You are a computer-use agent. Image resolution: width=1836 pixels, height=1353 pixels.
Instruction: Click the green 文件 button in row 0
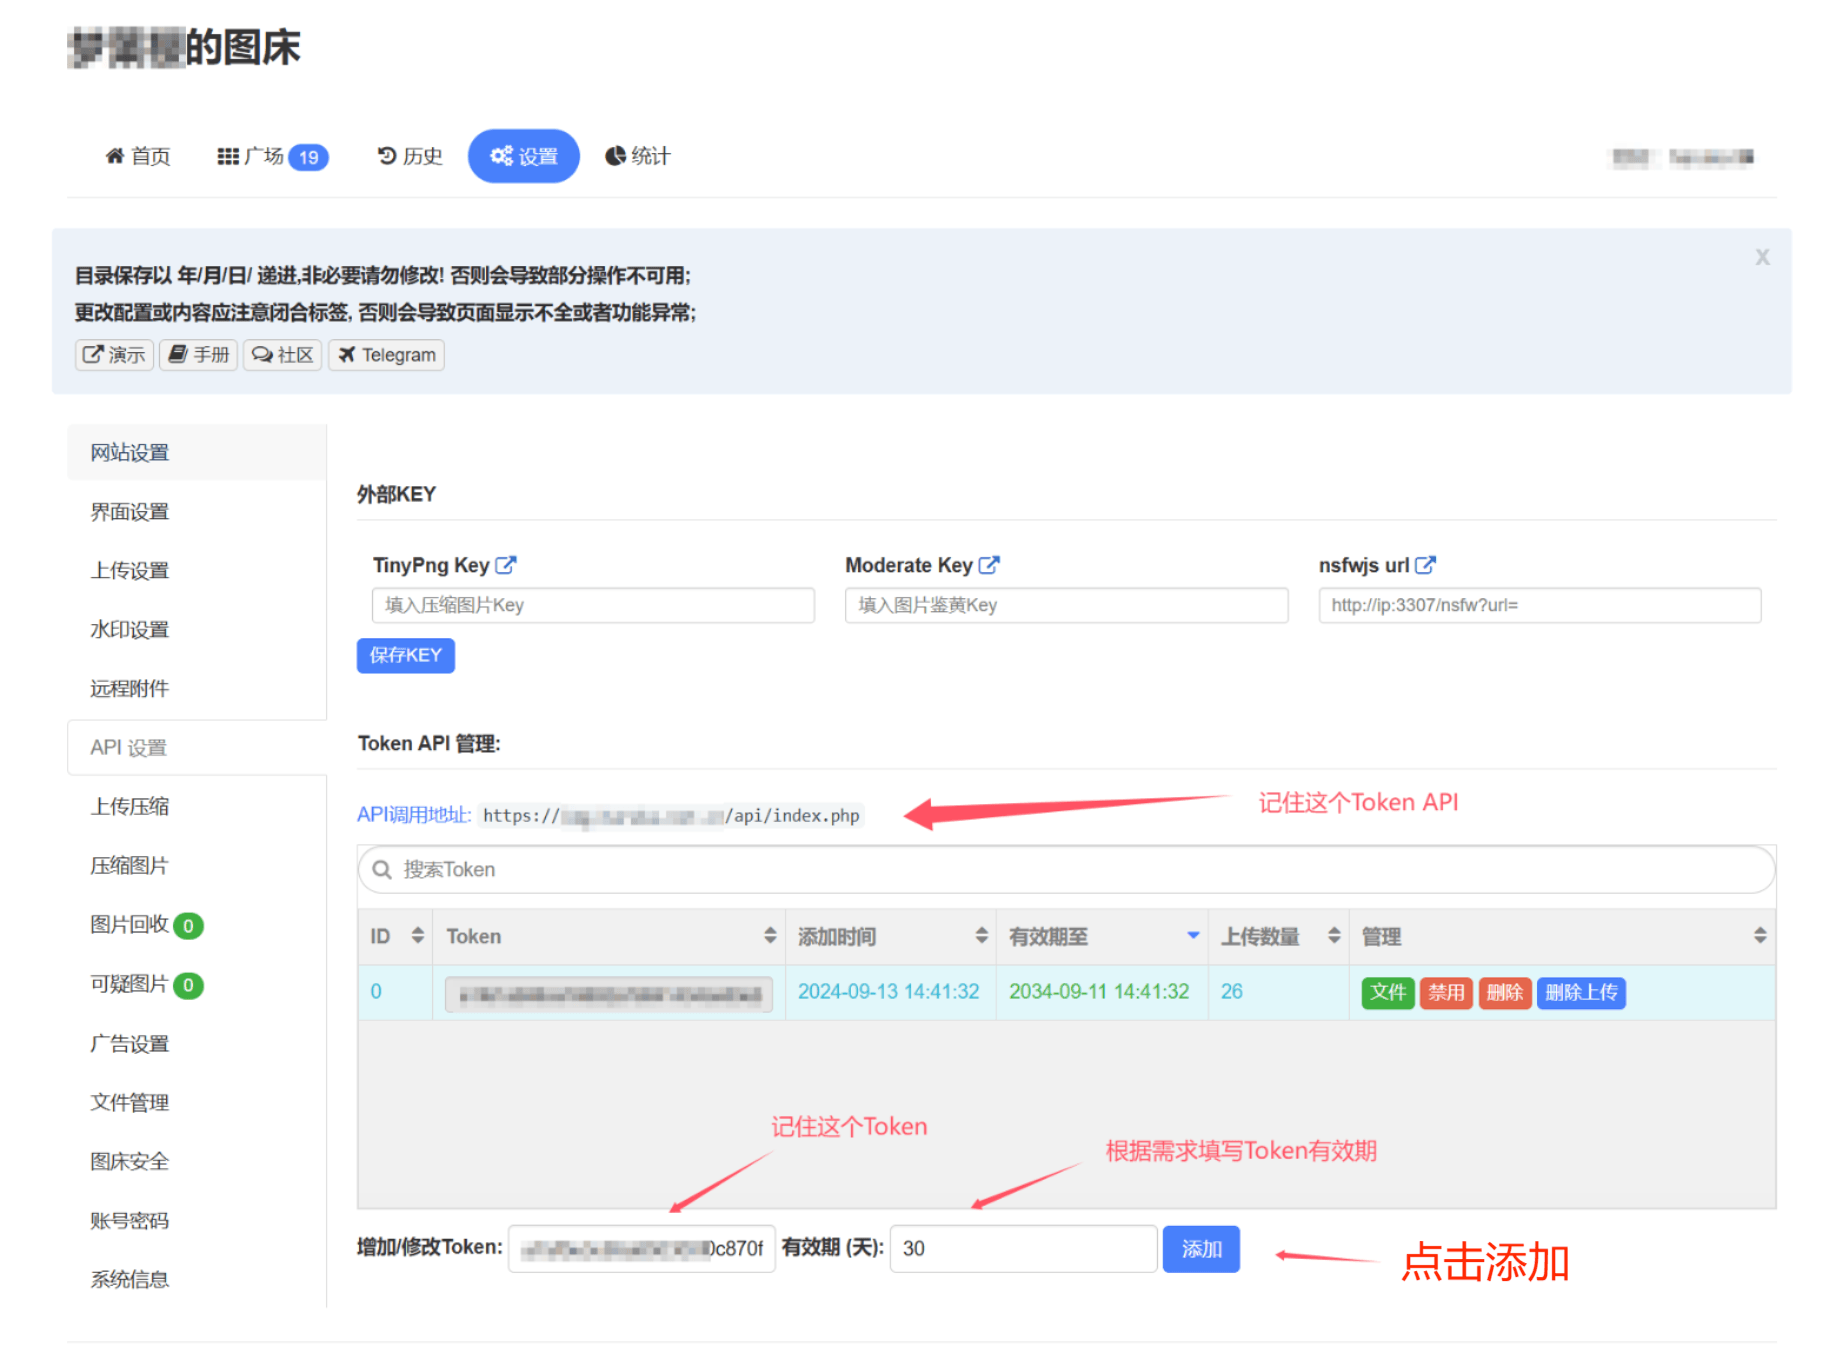pos(1388,993)
